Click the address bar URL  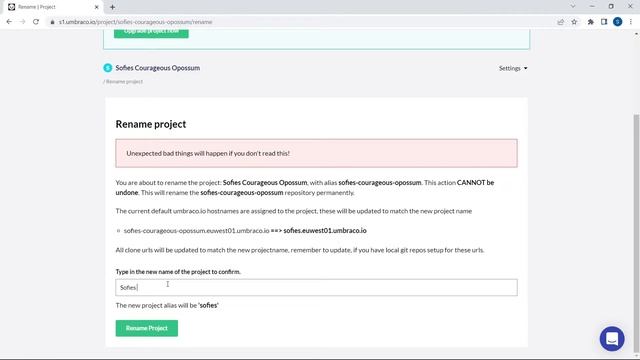(136, 22)
